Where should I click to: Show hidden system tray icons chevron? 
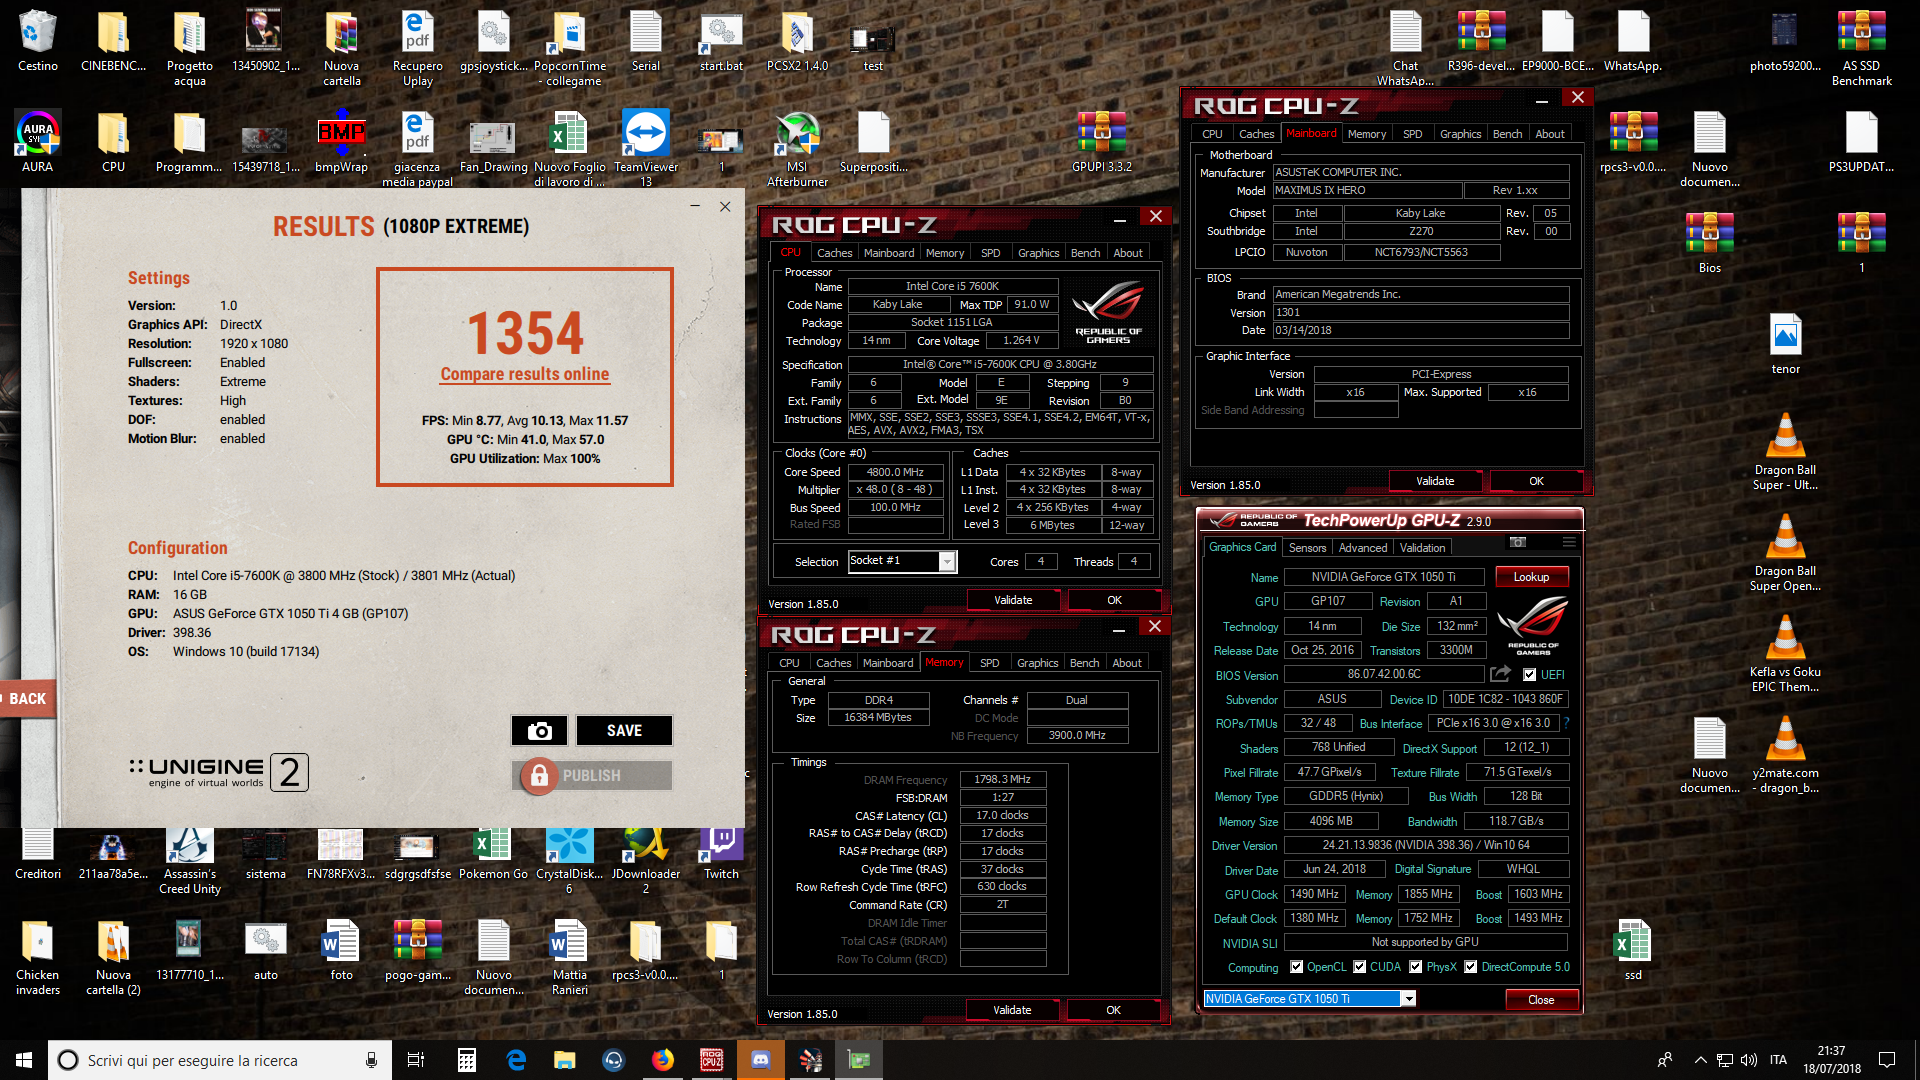pos(1700,1060)
